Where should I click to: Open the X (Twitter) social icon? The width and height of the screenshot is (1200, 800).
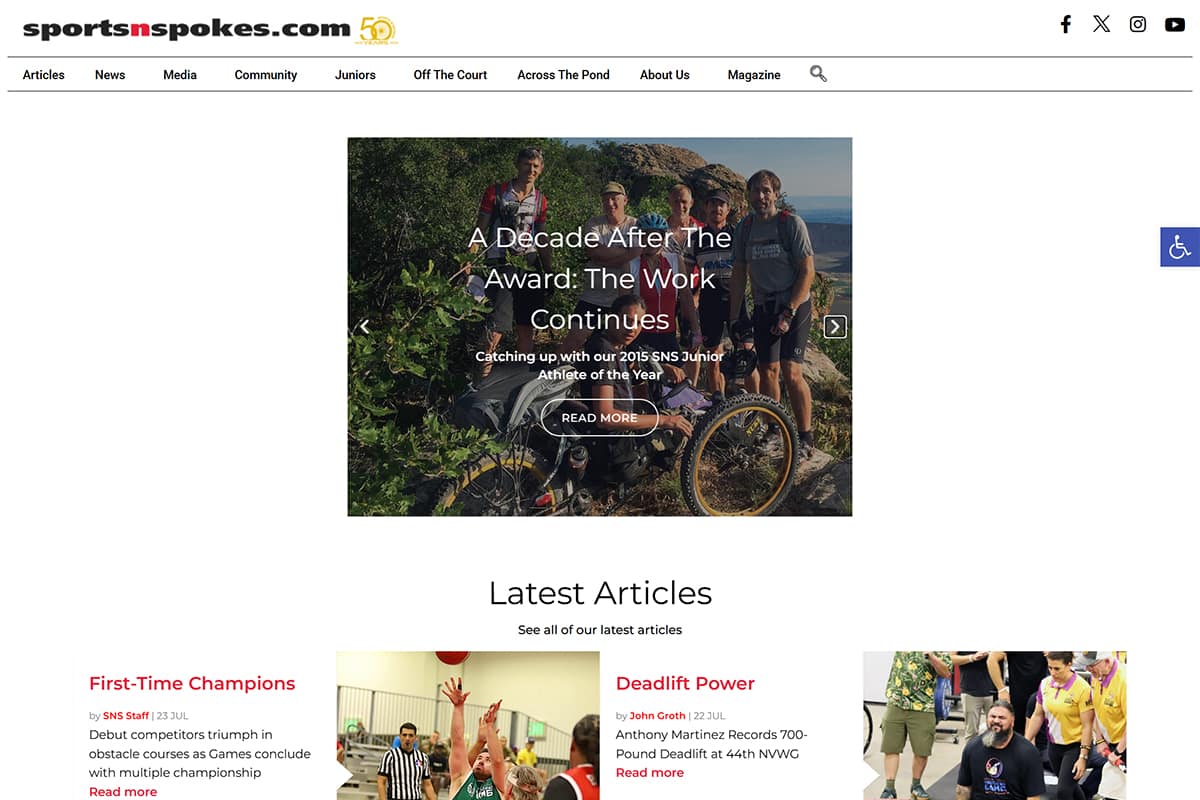pos(1101,24)
